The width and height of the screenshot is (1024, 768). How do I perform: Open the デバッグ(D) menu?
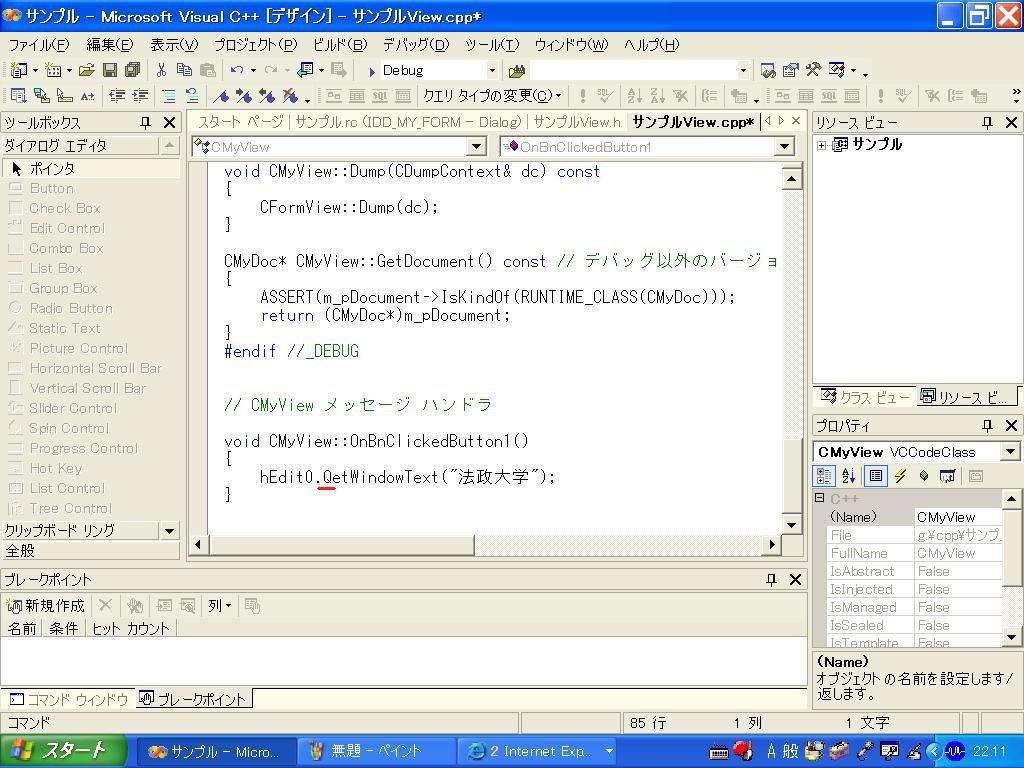(x=416, y=44)
